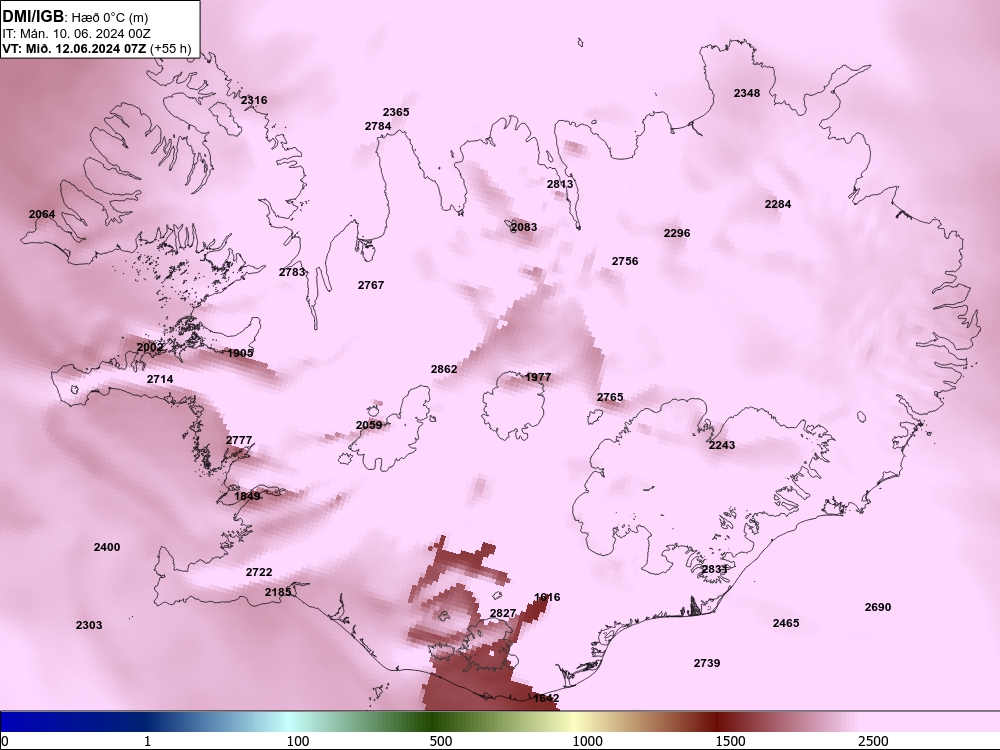This screenshot has height=750, width=1000.
Task: Click the 2500 legend tick label
Action: tap(873, 741)
